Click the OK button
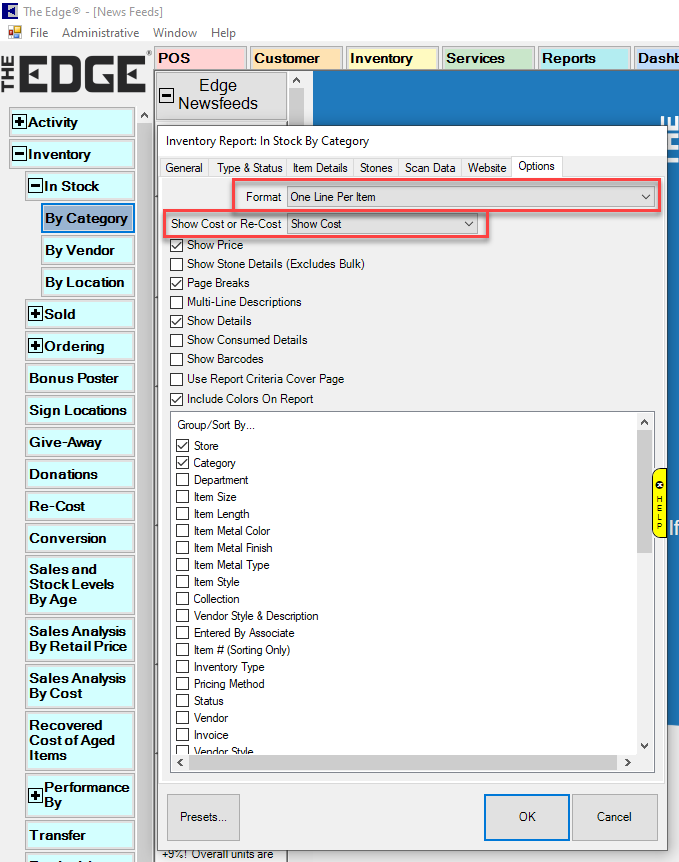 pos(527,817)
